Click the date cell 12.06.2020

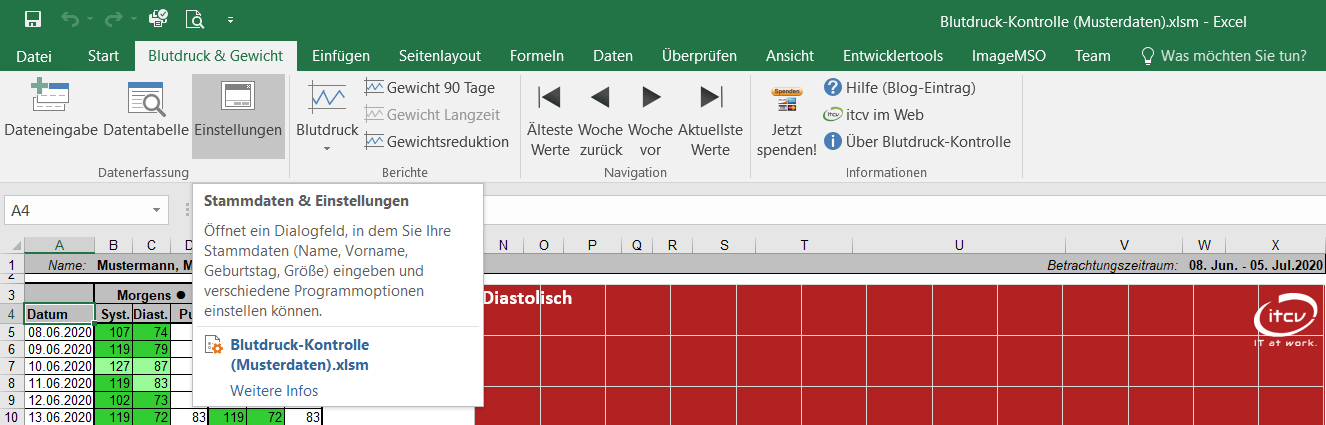click(x=59, y=400)
